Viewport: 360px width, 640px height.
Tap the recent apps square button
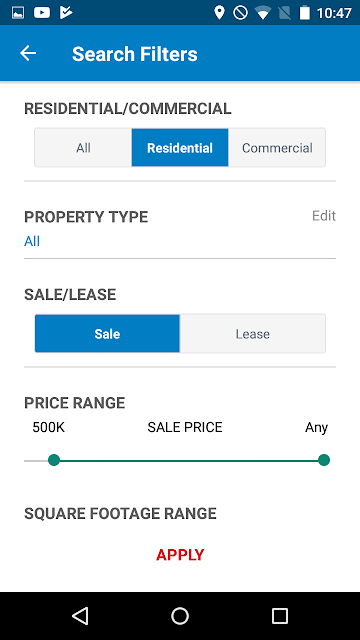[x=280, y=616]
